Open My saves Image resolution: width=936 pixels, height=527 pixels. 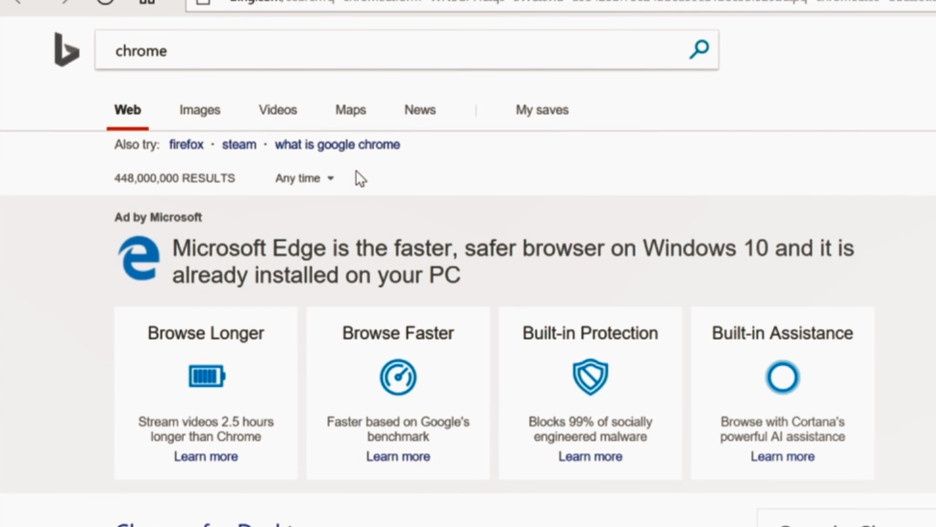point(542,110)
